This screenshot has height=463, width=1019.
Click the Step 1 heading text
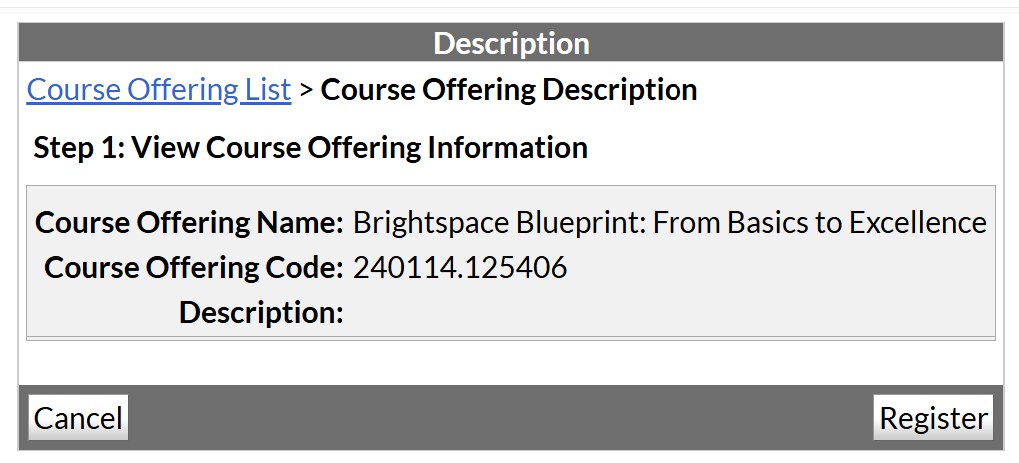point(310,148)
